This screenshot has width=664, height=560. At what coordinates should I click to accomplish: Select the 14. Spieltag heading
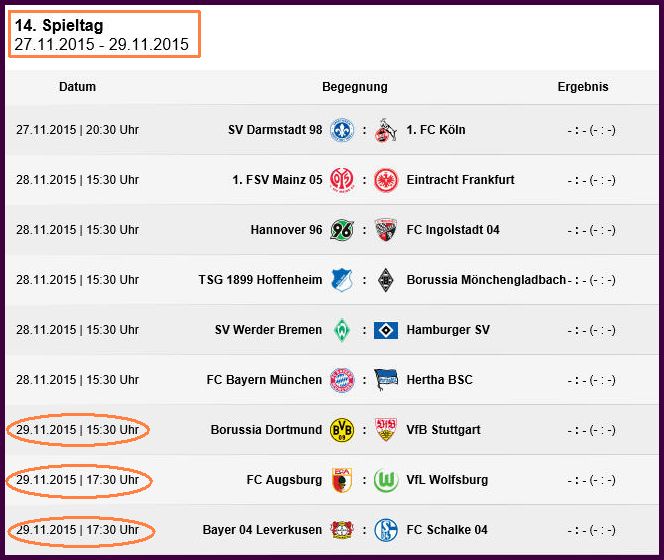click(x=59, y=25)
